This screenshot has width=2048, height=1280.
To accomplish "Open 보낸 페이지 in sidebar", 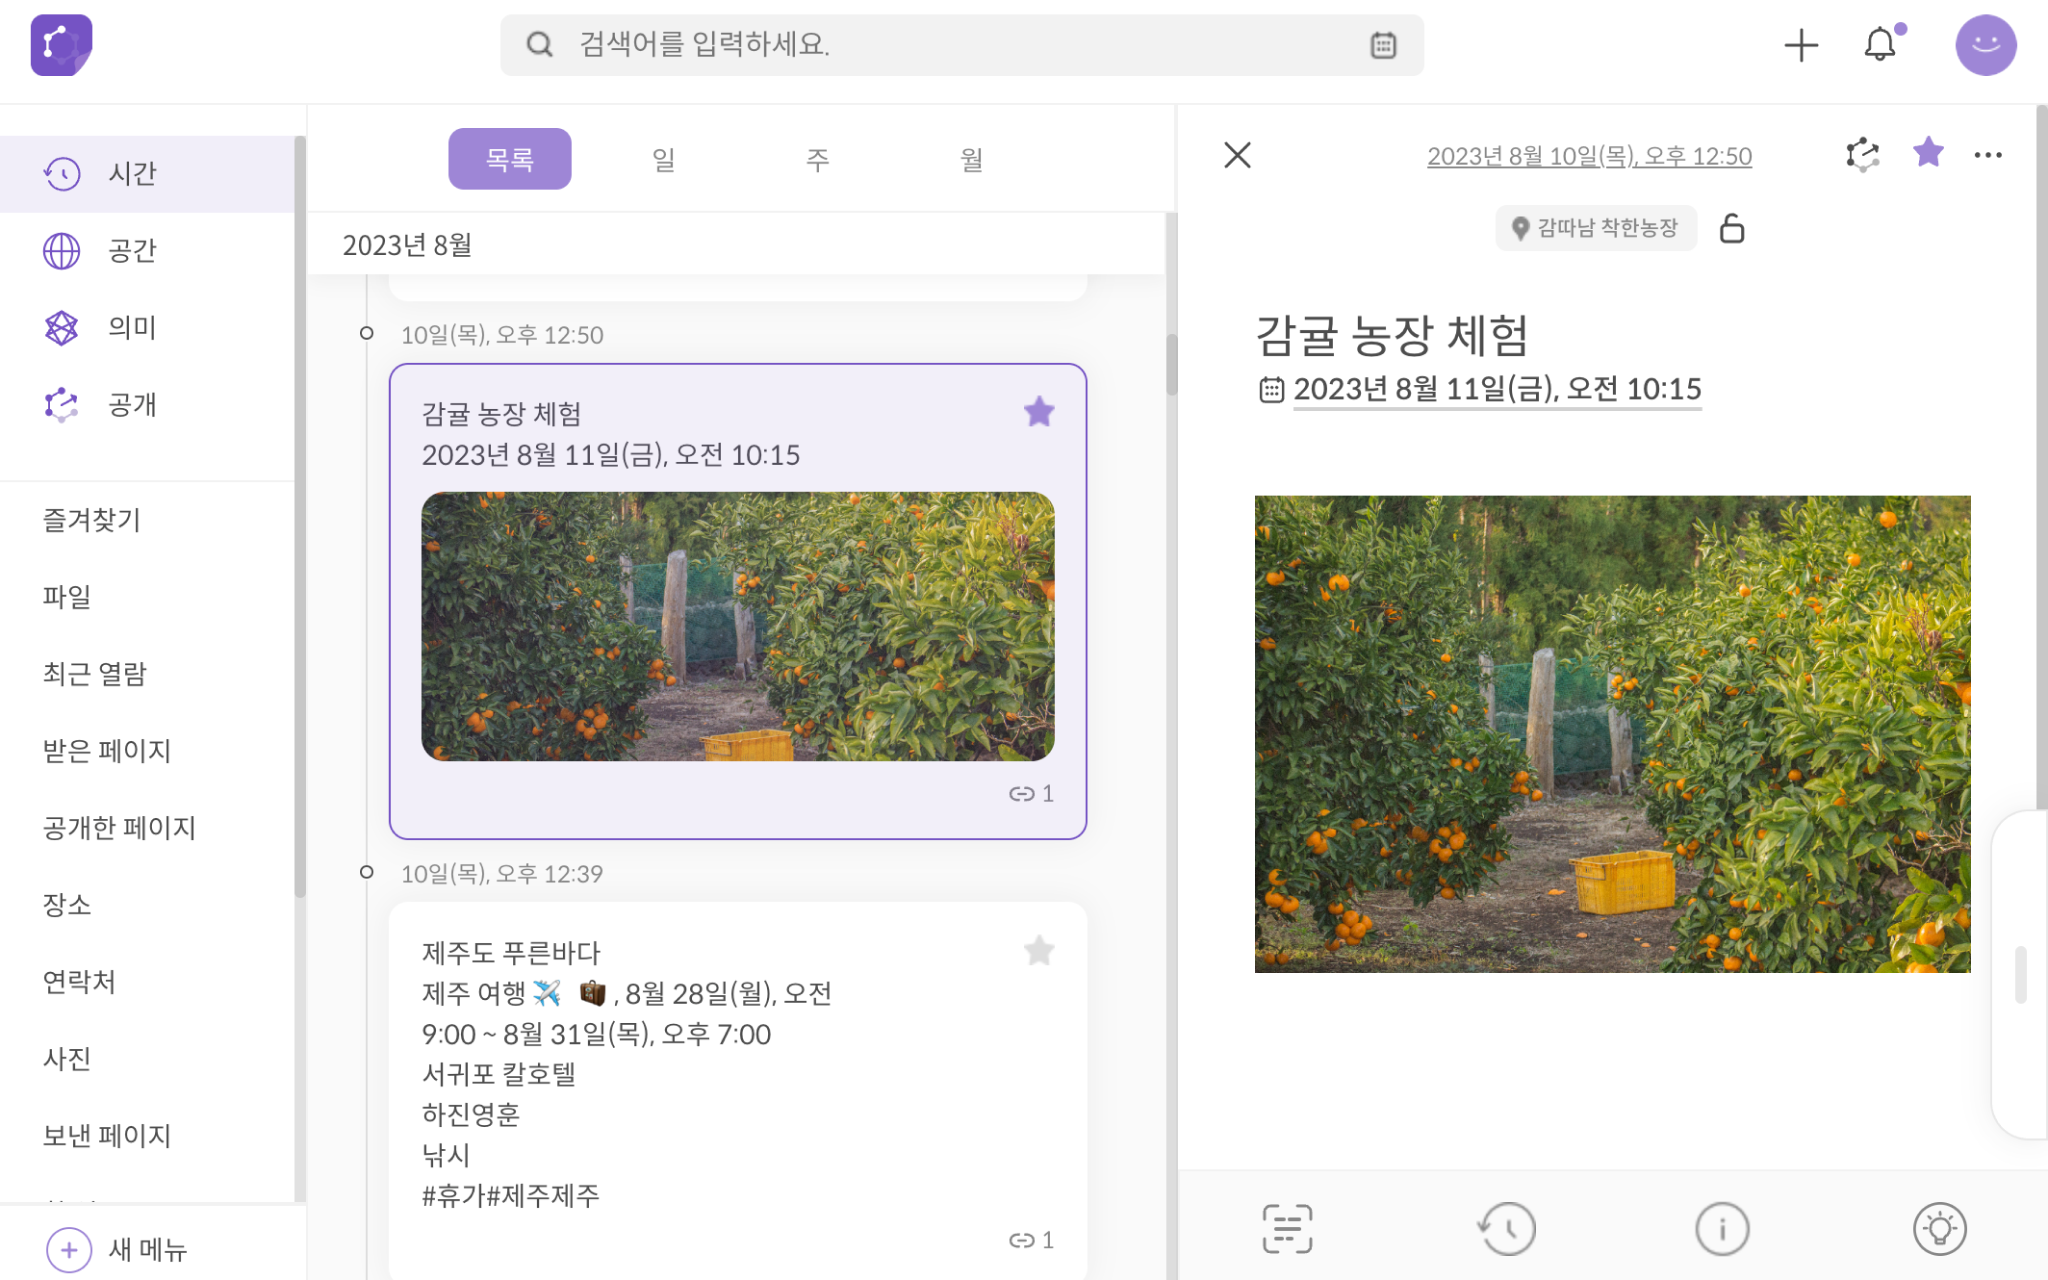I will (x=107, y=1136).
